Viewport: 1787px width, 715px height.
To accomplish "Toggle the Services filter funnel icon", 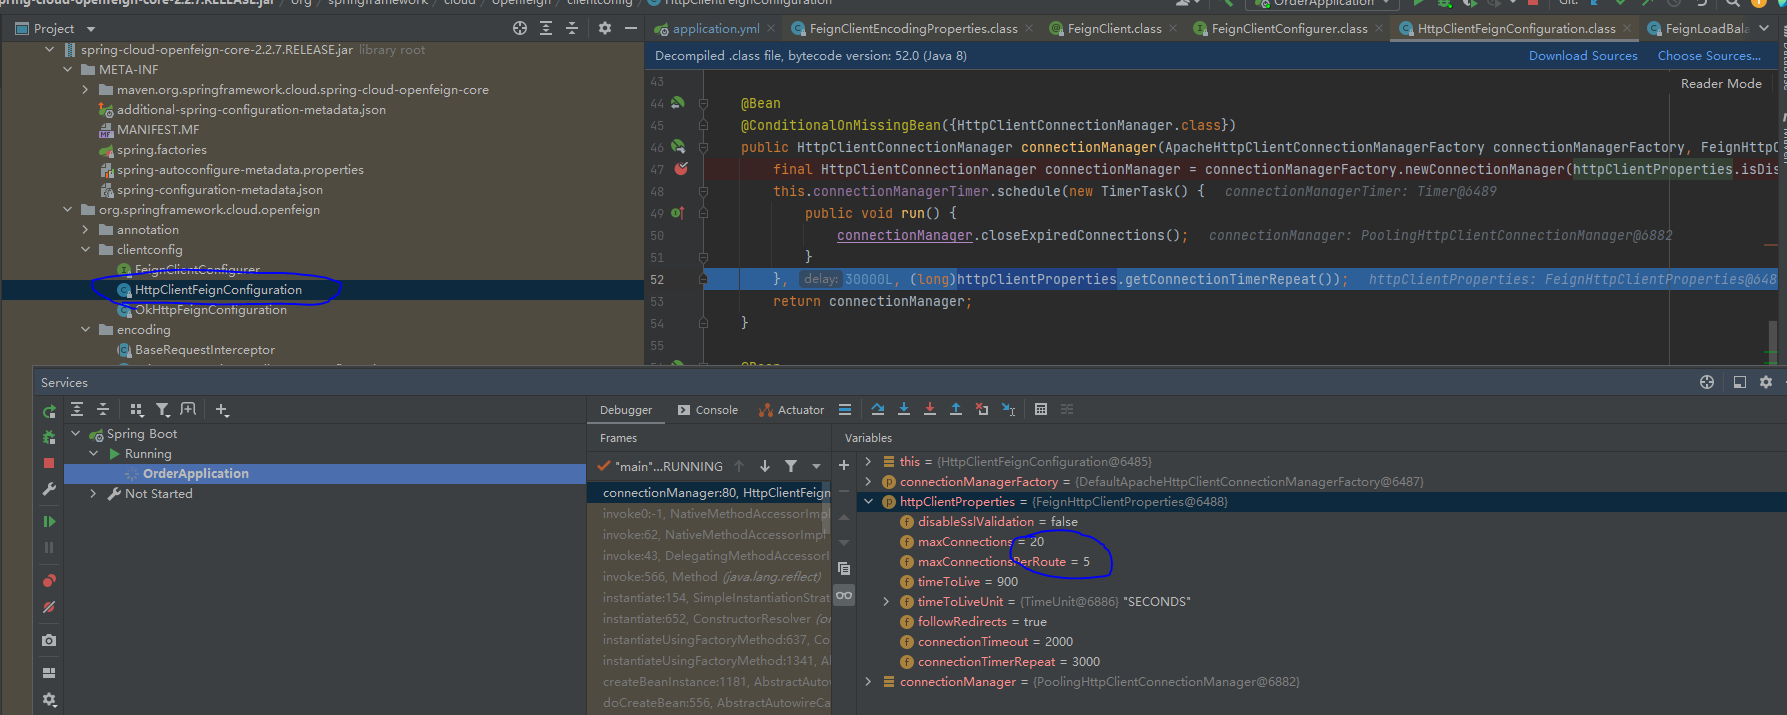I will click(x=162, y=409).
